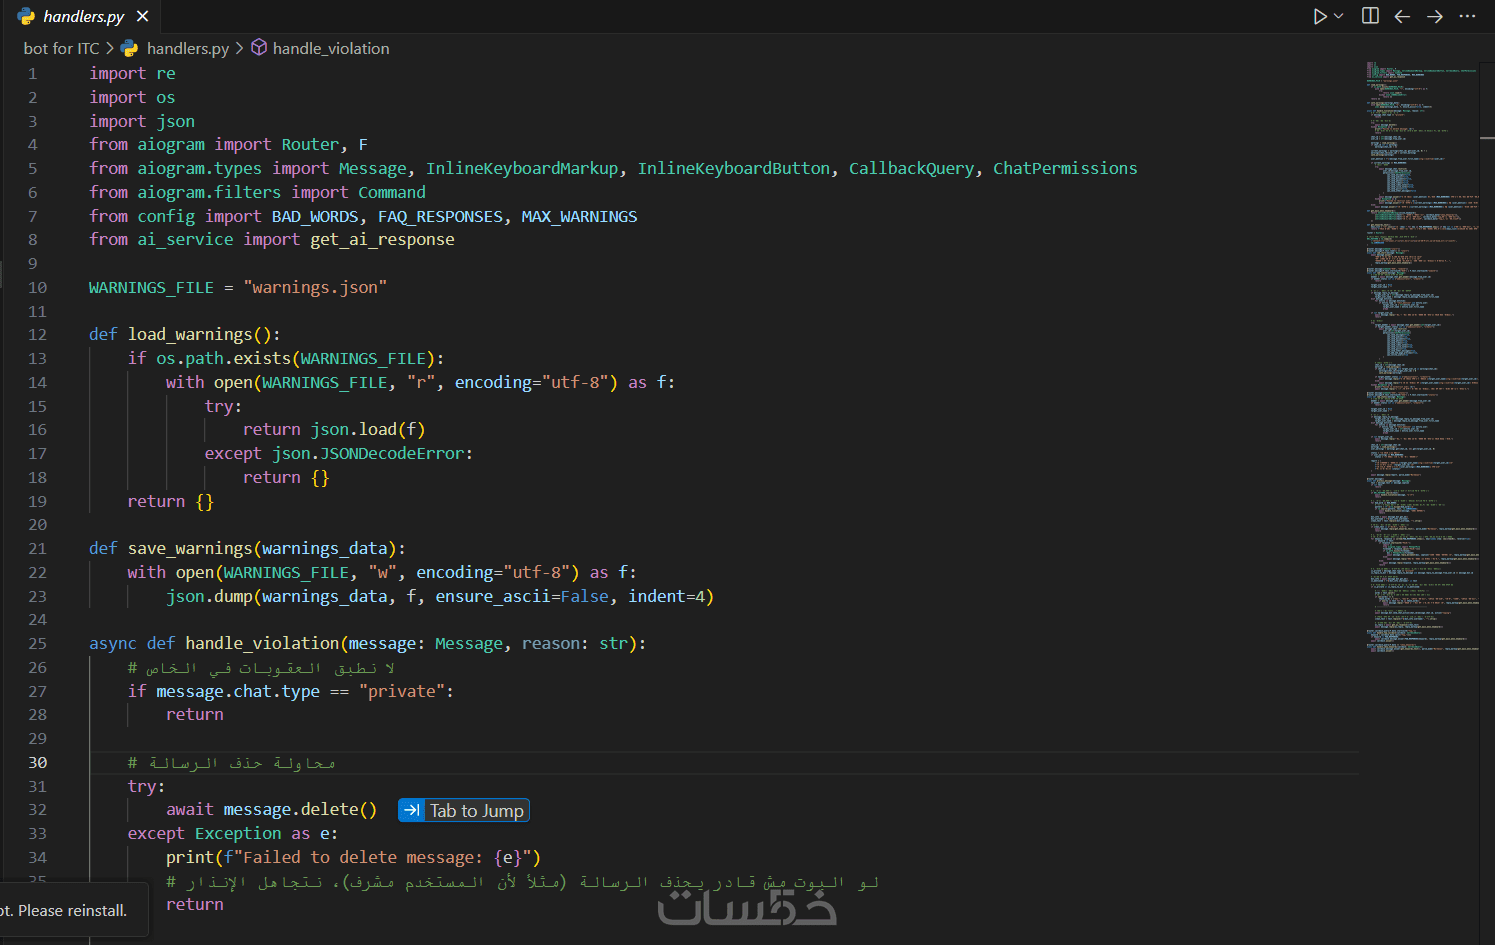
Task: Click 'Please reinstall.' notification text
Action: pyautogui.click(x=72, y=911)
